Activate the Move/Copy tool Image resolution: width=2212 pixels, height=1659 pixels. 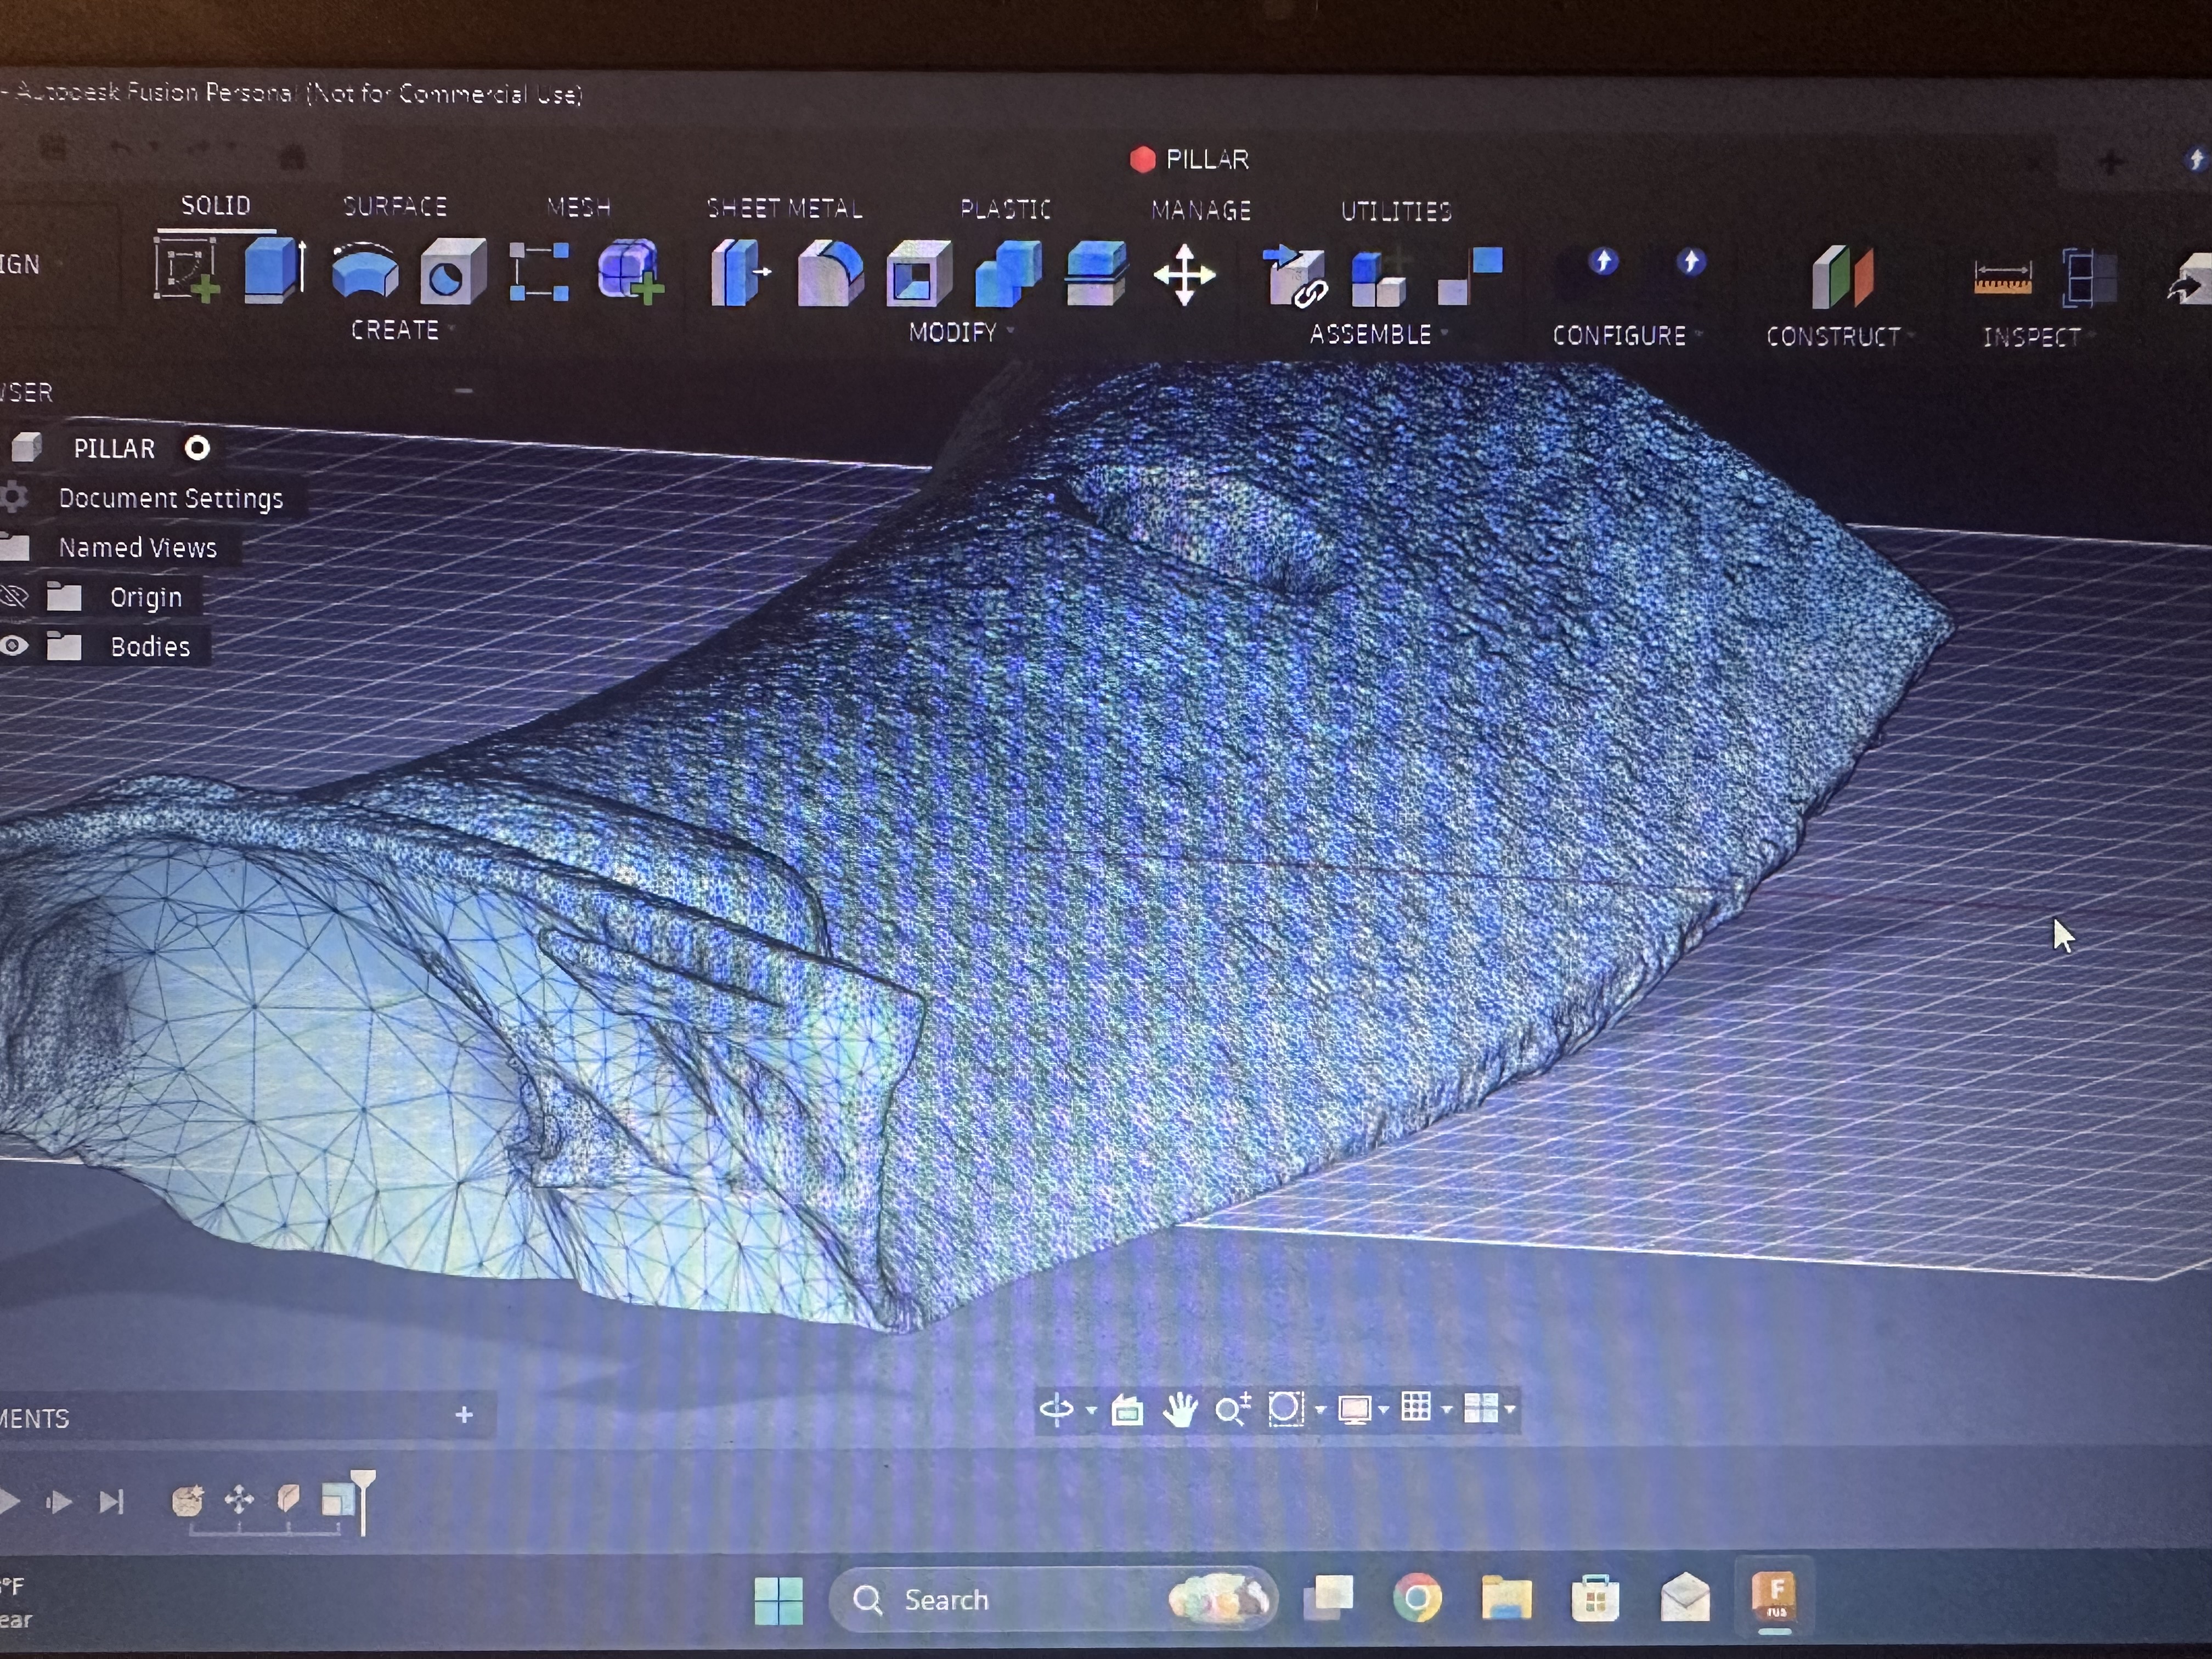point(1184,275)
